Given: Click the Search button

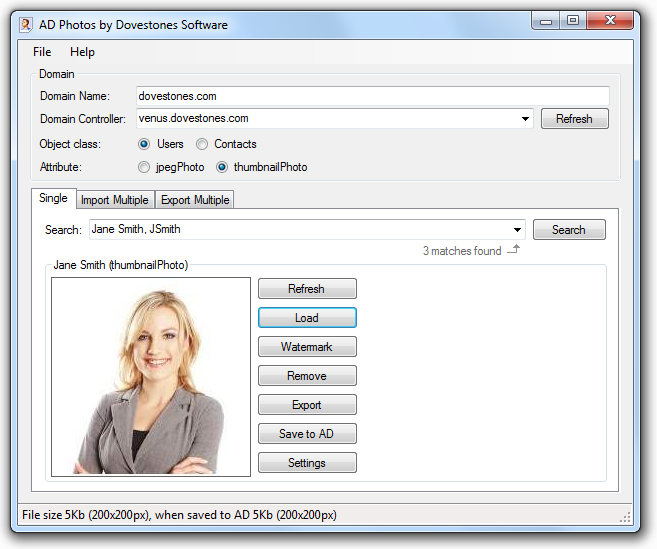Looking at the screenshot, I should (569, 230).
